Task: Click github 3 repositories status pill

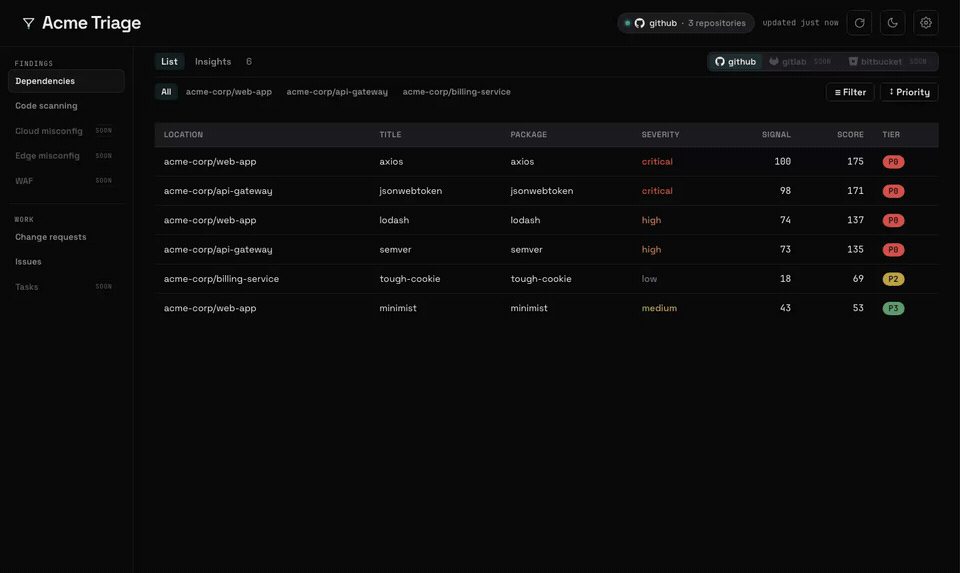Action: (685, 23)
